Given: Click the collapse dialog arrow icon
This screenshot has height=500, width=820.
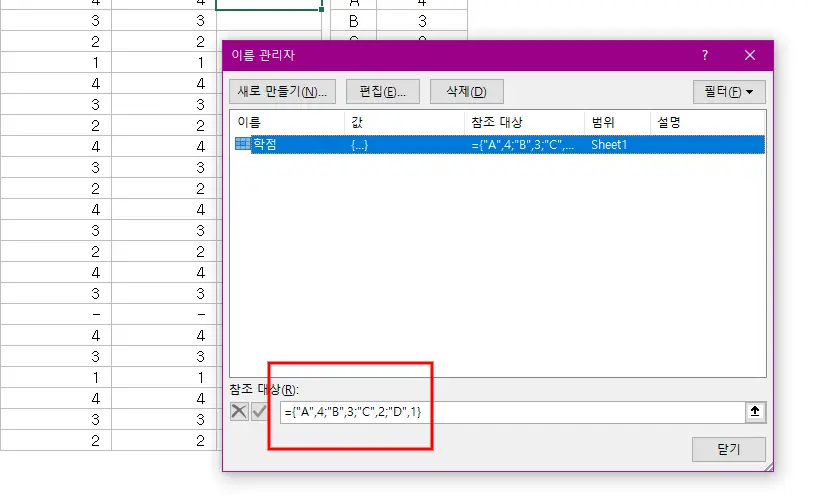Looking at the screenshot, I should (755, 412).
